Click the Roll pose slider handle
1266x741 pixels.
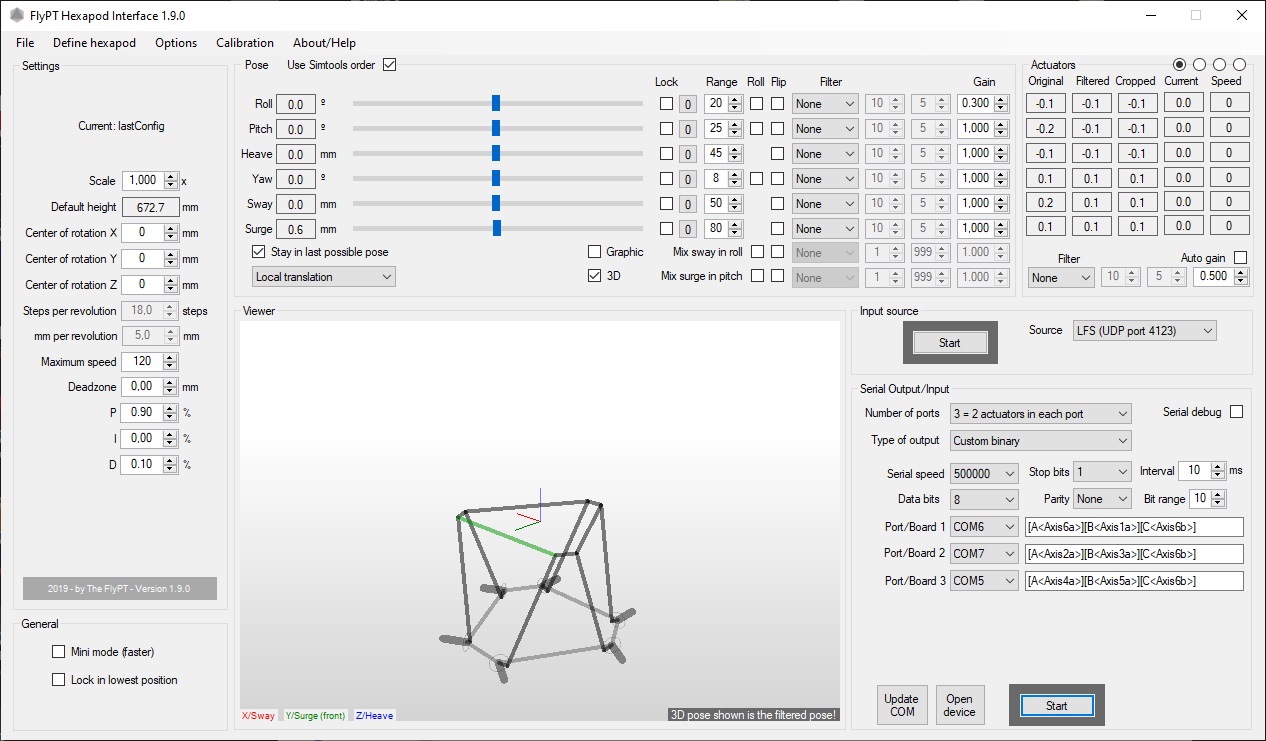pyautogui.click(x=496, y=103)
